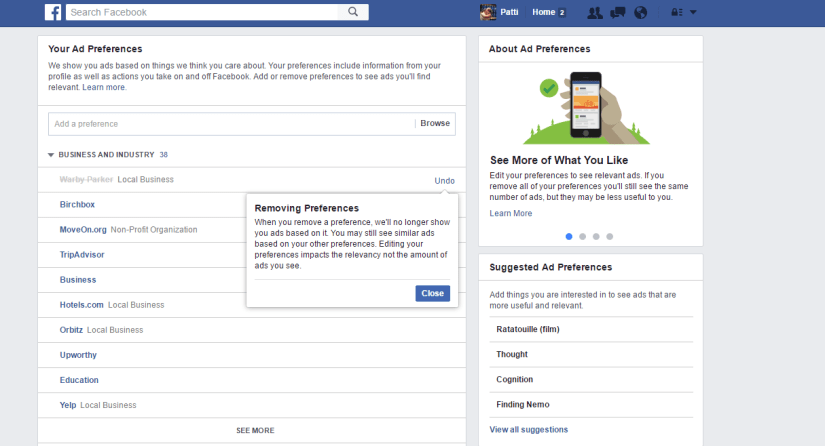Open the Birchbox preference
Viewport: 825px width, 446px height.
(x=77, y=205)
